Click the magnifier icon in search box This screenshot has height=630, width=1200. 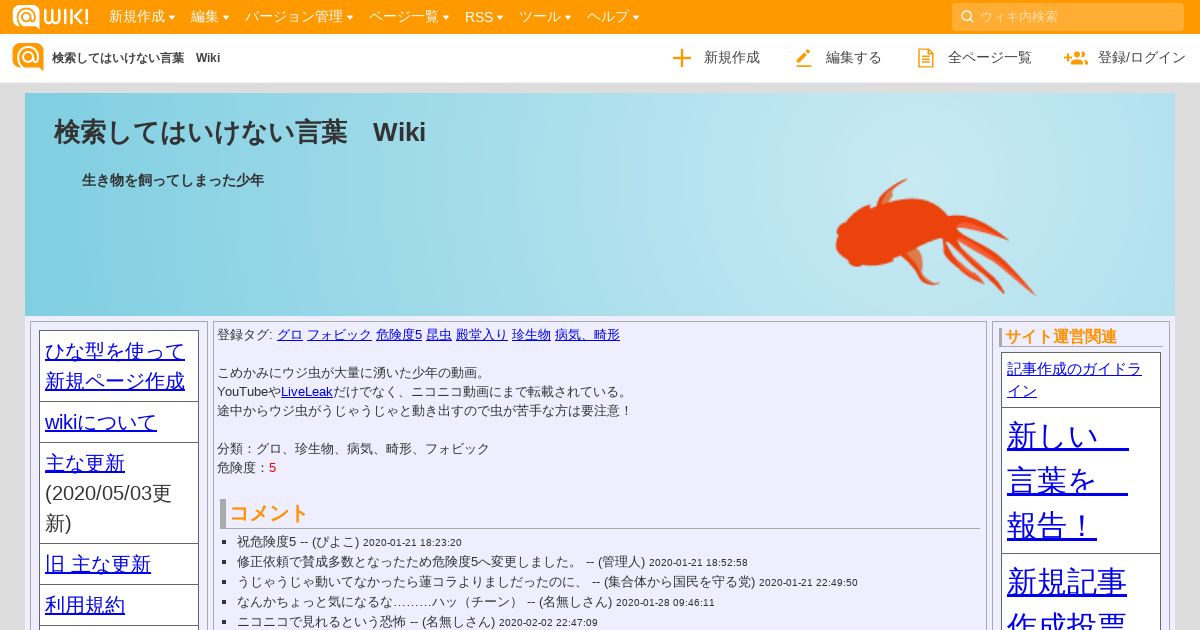pyautogui.click(x=967, y=16)
